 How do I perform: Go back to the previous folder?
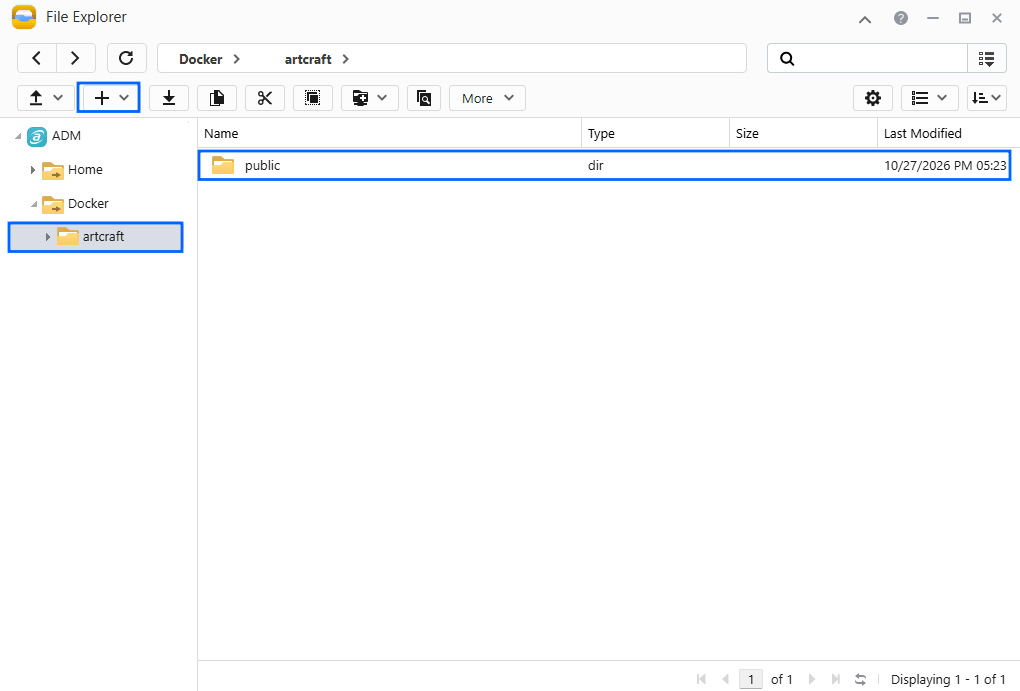pos(37,59)
